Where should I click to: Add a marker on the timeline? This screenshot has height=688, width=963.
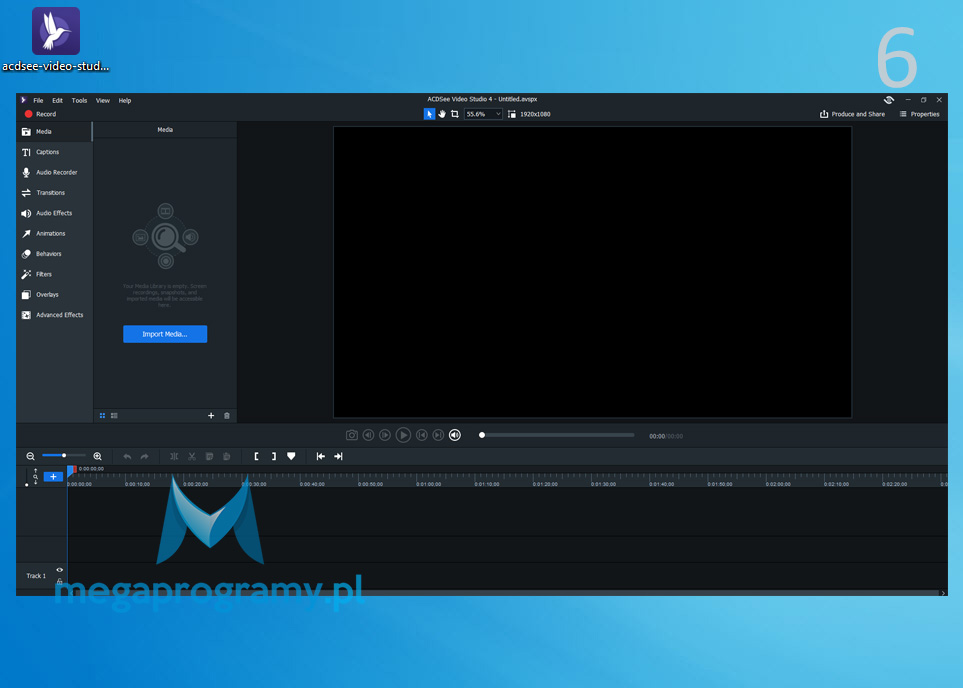[291, 456]
